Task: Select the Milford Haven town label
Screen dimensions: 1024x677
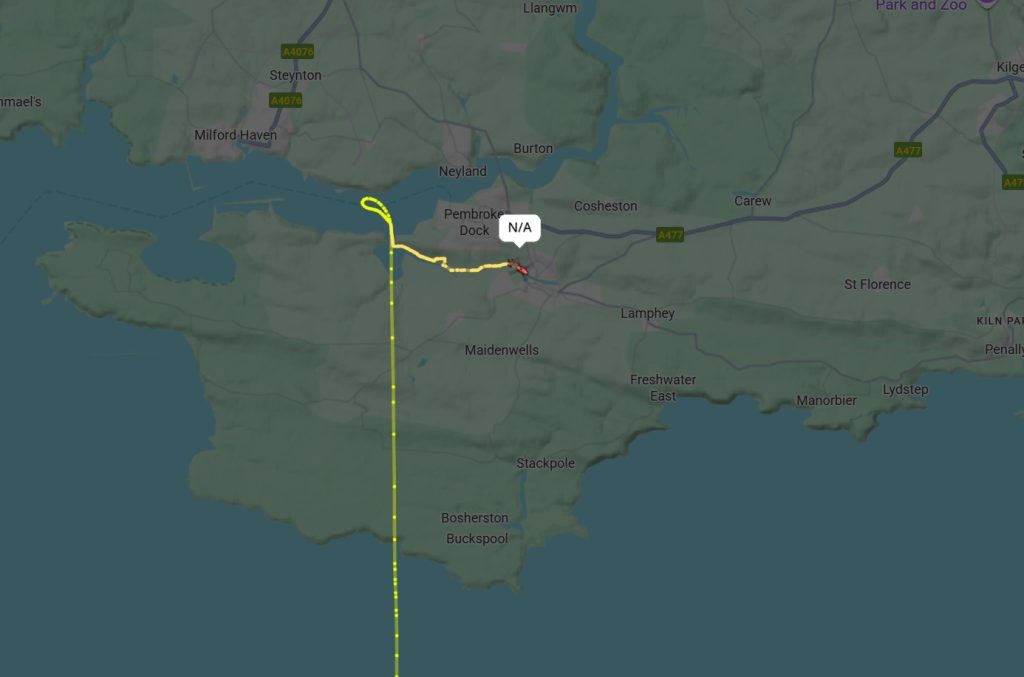Action: point(235,135)
